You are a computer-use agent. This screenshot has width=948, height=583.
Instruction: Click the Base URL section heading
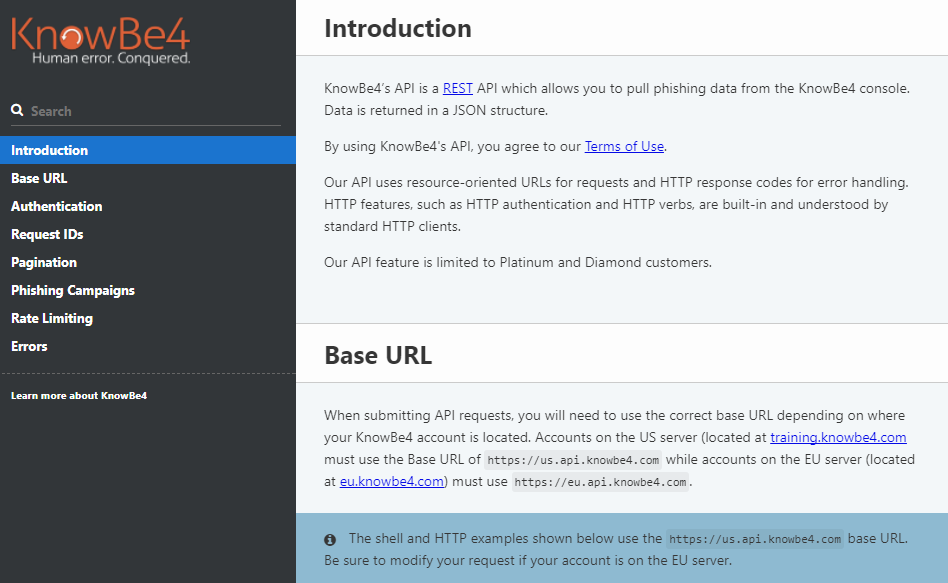pyautogui.click(x=378, y=356)
